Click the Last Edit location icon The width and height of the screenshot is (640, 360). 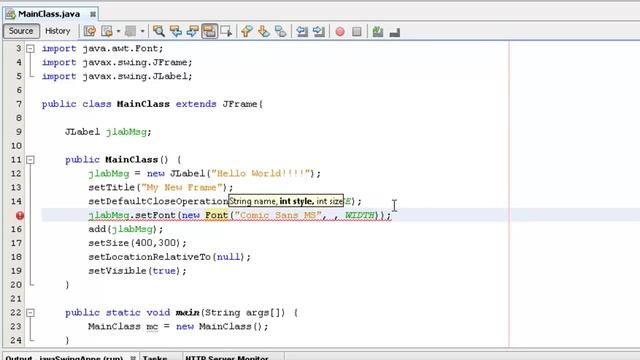point(90,31)
